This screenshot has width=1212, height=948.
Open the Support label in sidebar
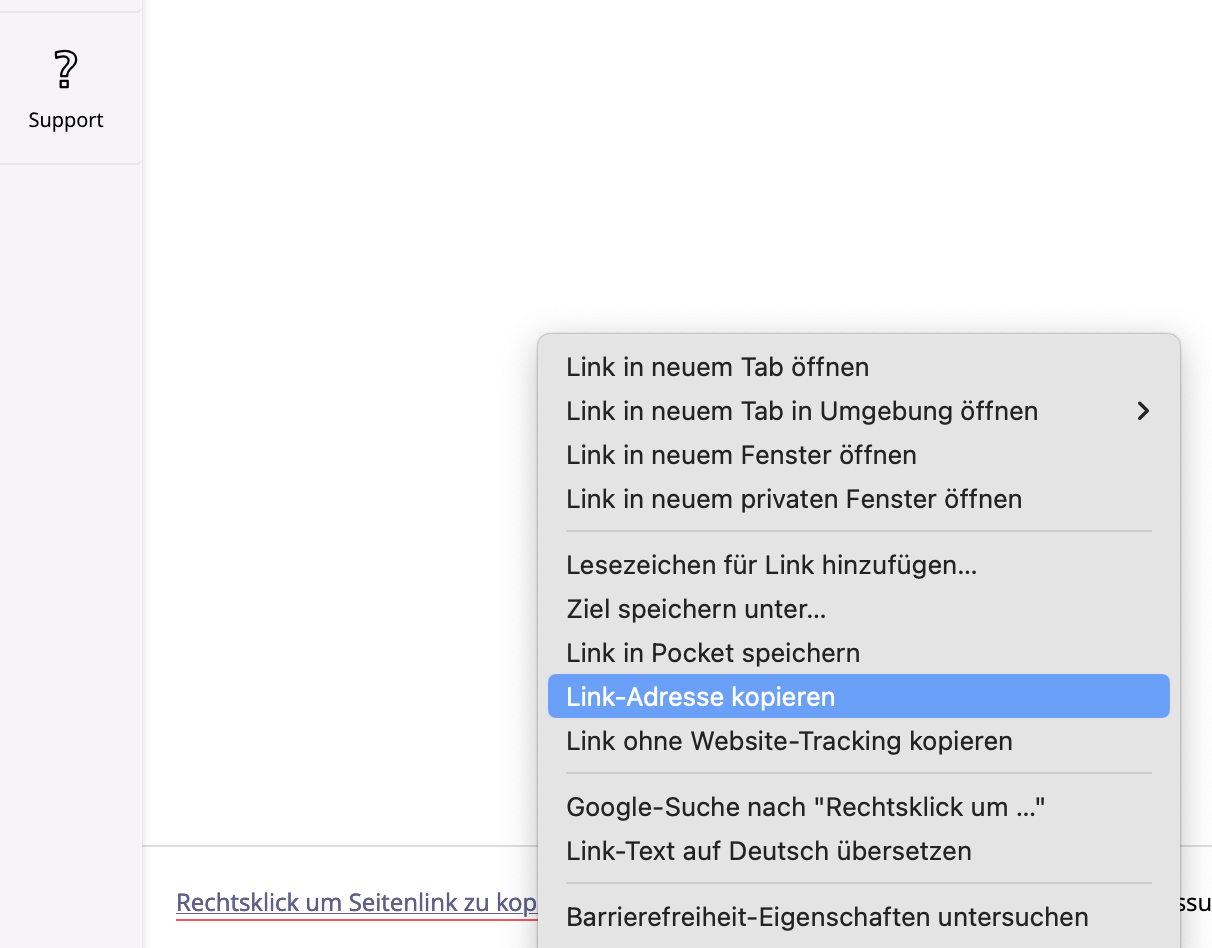pyautogui.click(x=66, y=120)
